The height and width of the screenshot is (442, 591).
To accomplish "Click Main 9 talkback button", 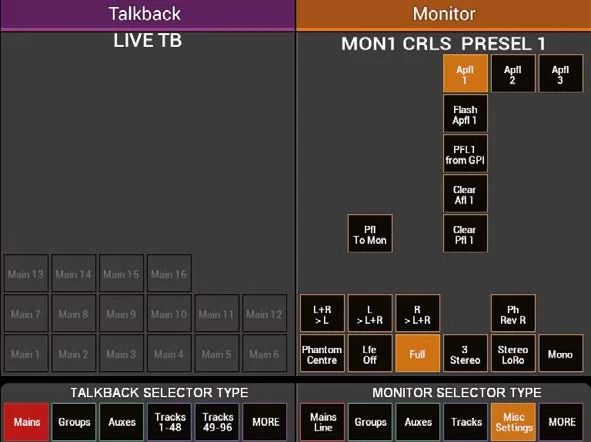I will click(x=122, y=314).
